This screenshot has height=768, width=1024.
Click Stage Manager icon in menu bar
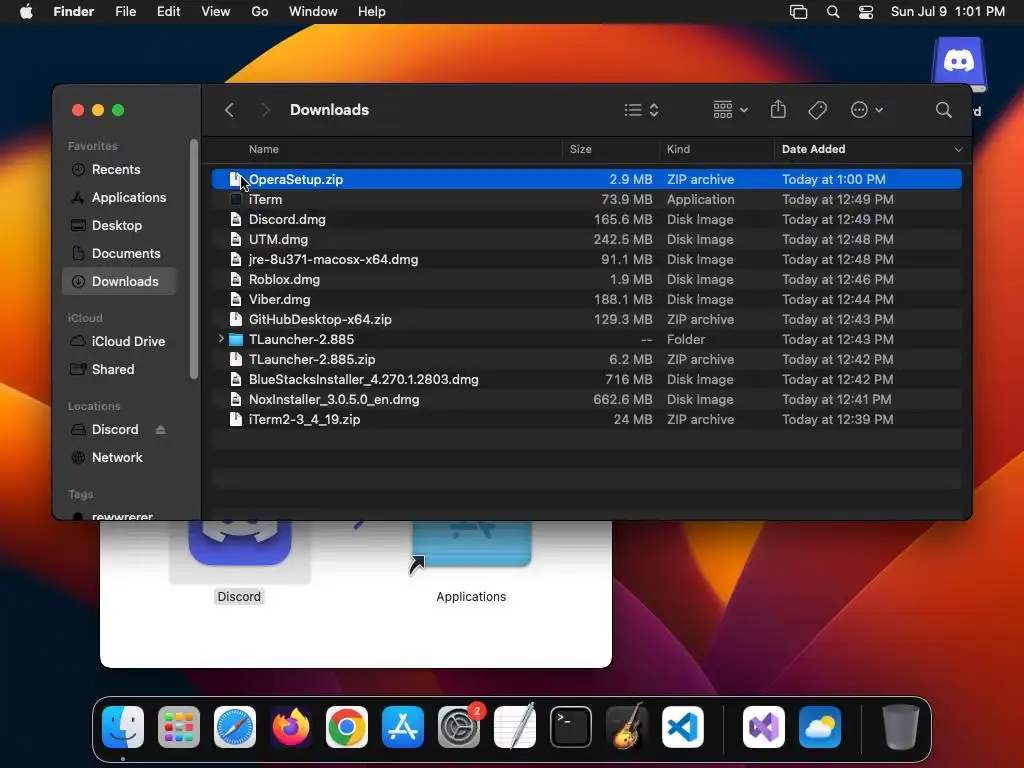tap(798, 12)
